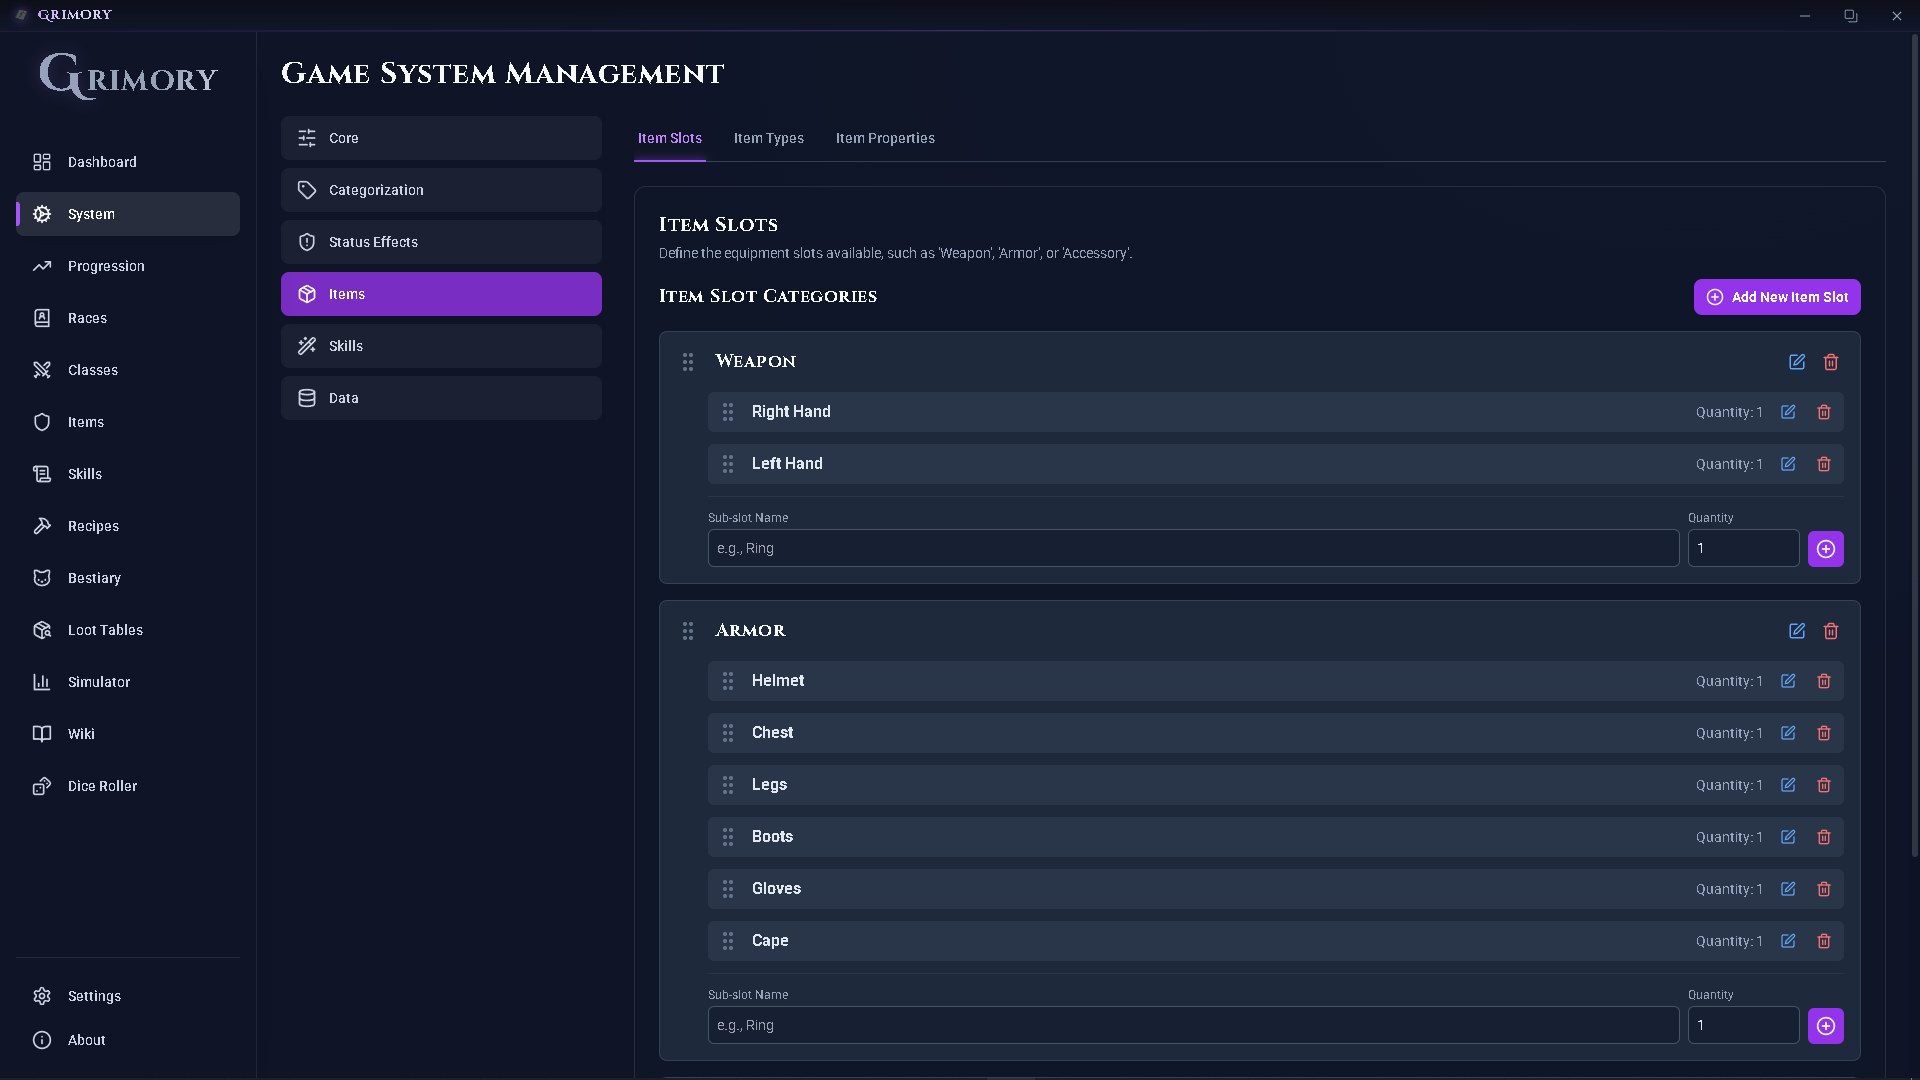Delete the Cape sub-slot
Screen dimensions: 1920x1080
(x=1824, y=941)
